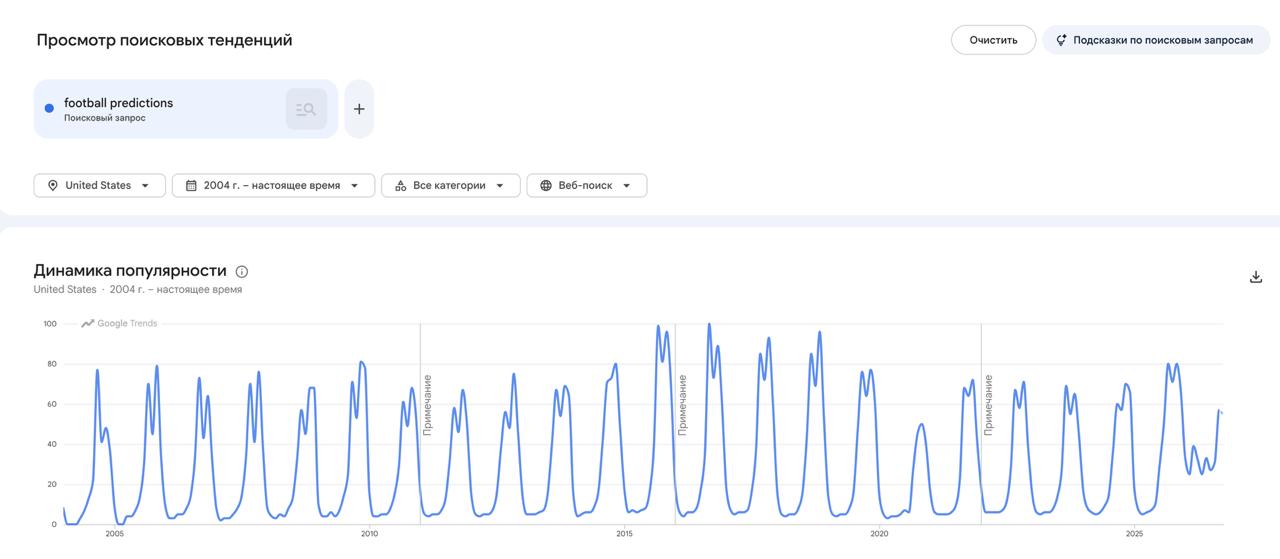Click the Примечание marker near 2022
Screen dimensions: 1280x559
[x=988, y=405]
